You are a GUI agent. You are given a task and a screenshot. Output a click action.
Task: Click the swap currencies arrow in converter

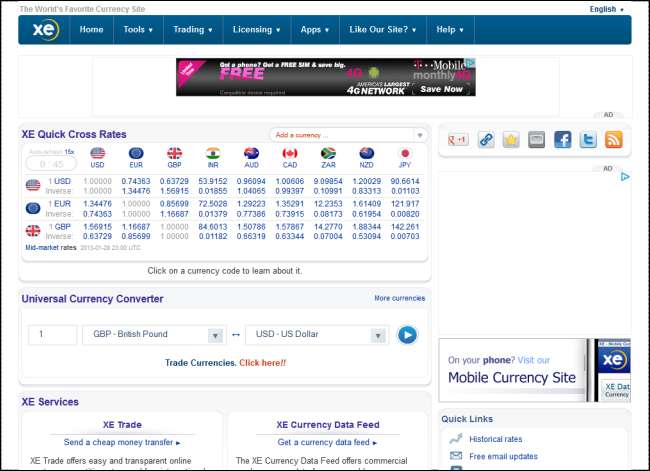coord(236,335)
